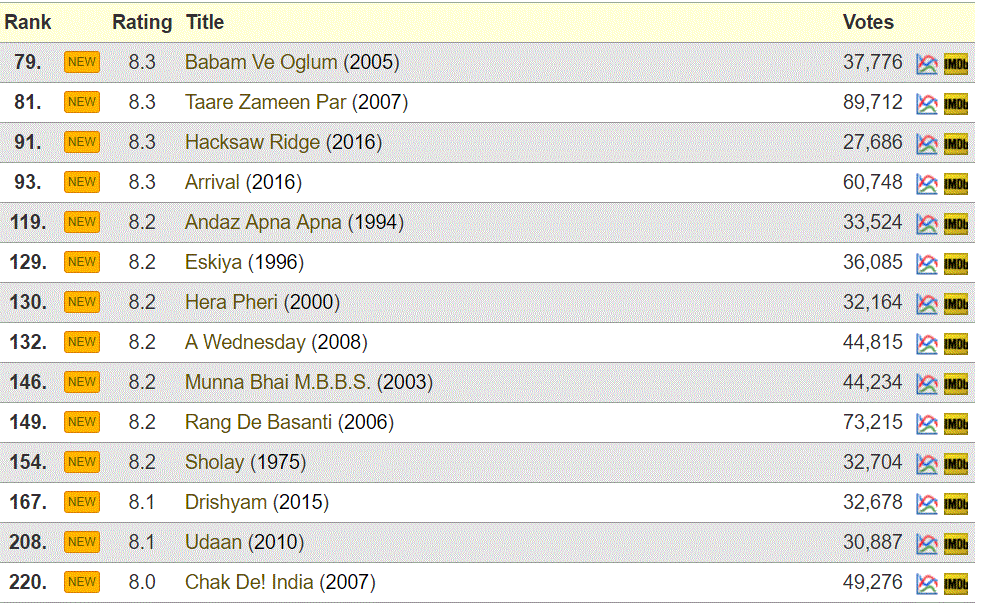Click the IMDb icon for Eskiya

pyautogui.click(x=956, y=264)
